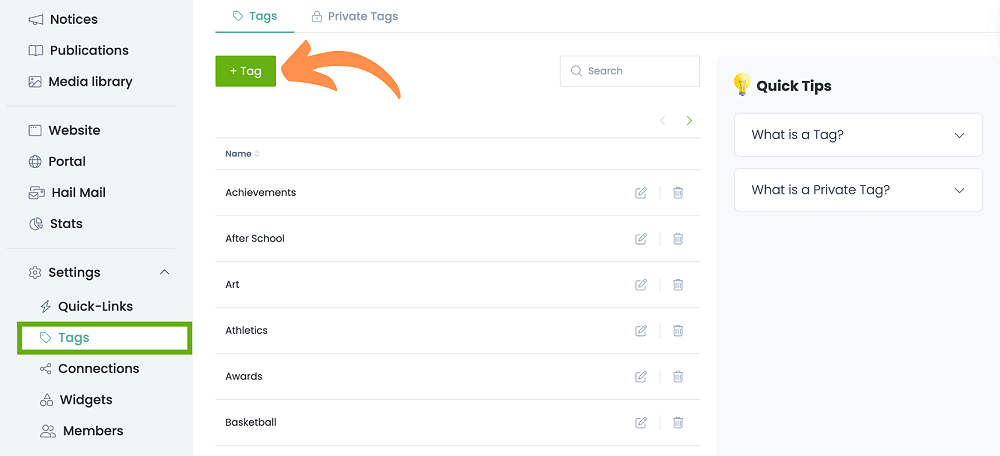
Task: Click the edit icon for Achievements tag
Action: pos(641,193)
